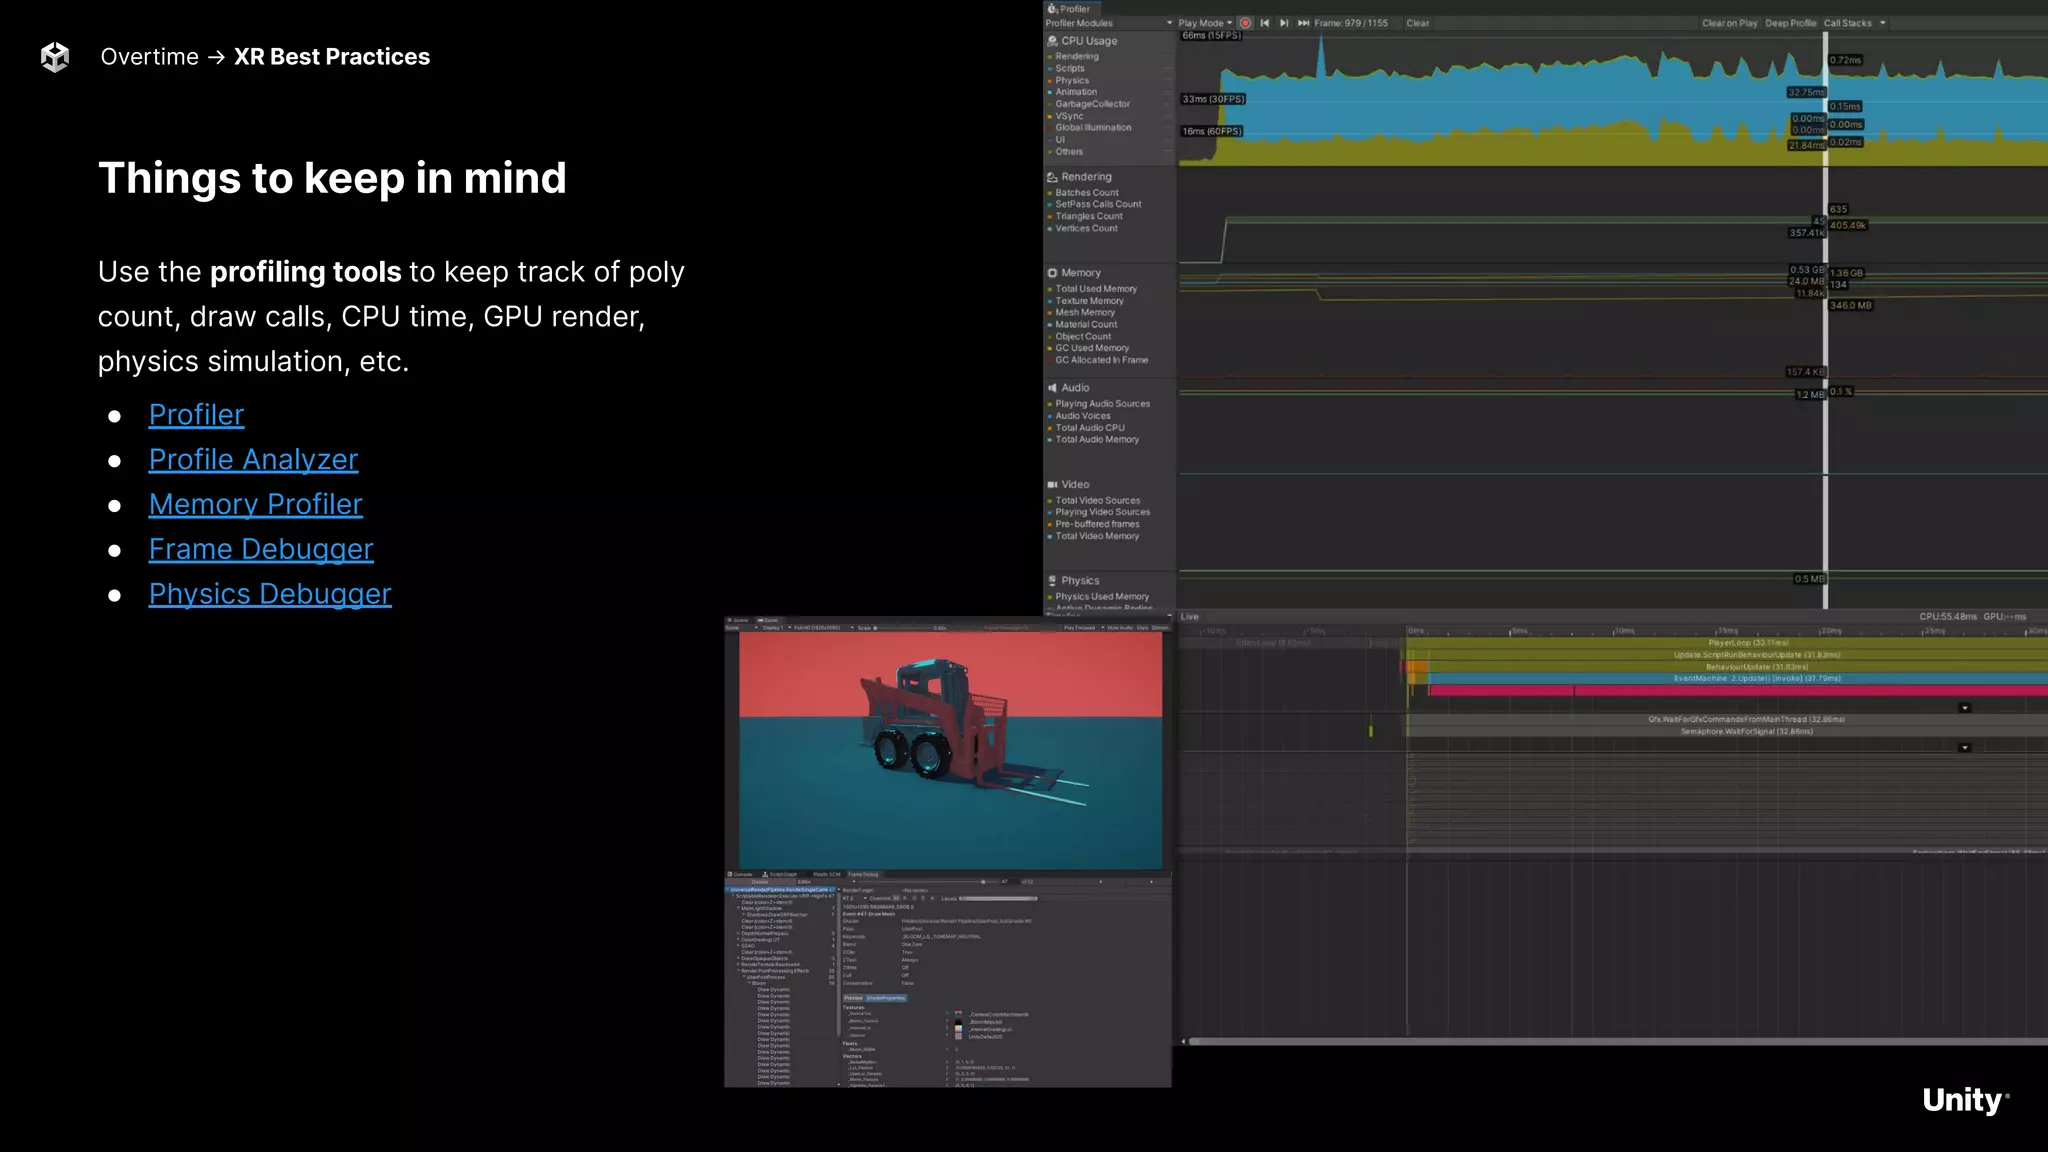Click the Disable button in Frame Debug

coord(760,882)
